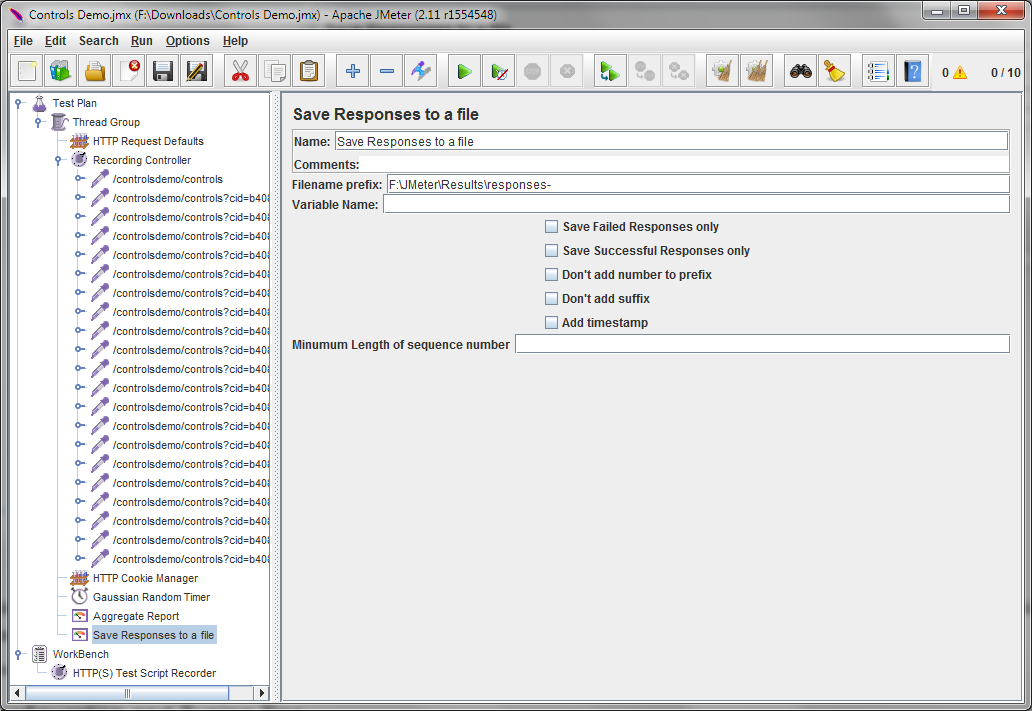The height and width of the screenshot is (711, 1032).
Task: Click the tree scrollbar left arrow
Action: click(18, 693)
